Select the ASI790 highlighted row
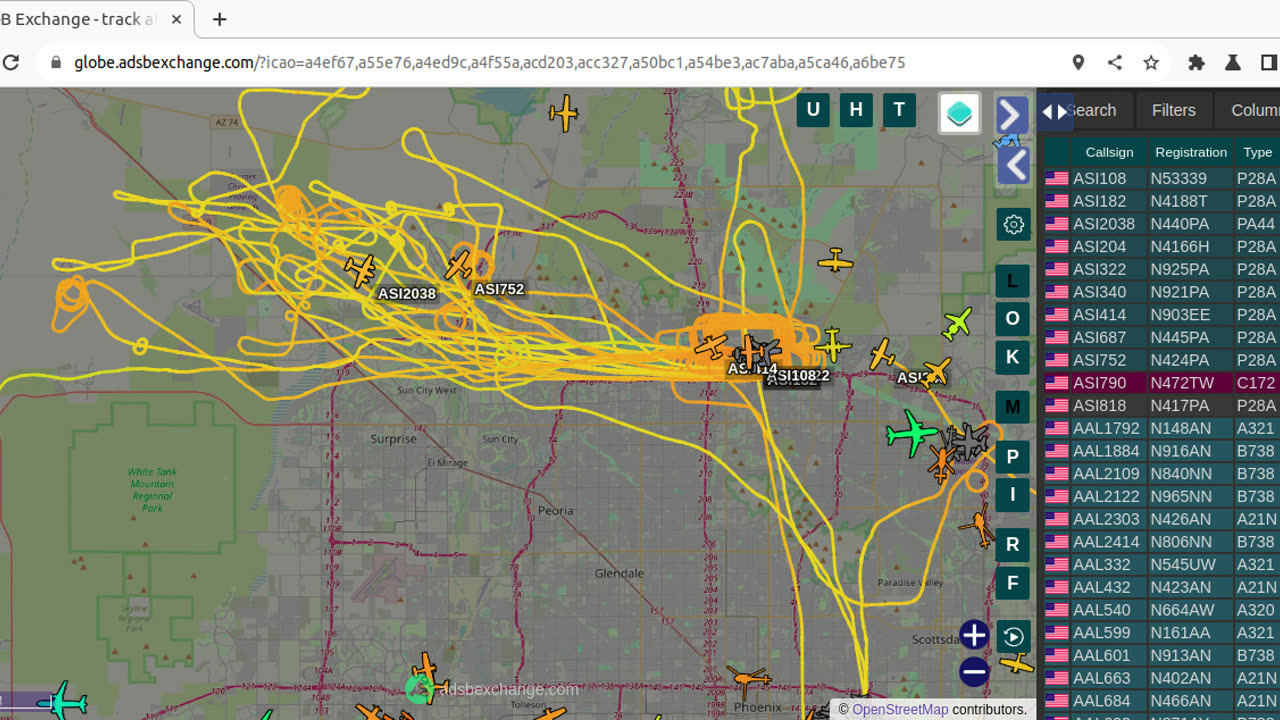1280x720 pixels. tap(1160, 383)
